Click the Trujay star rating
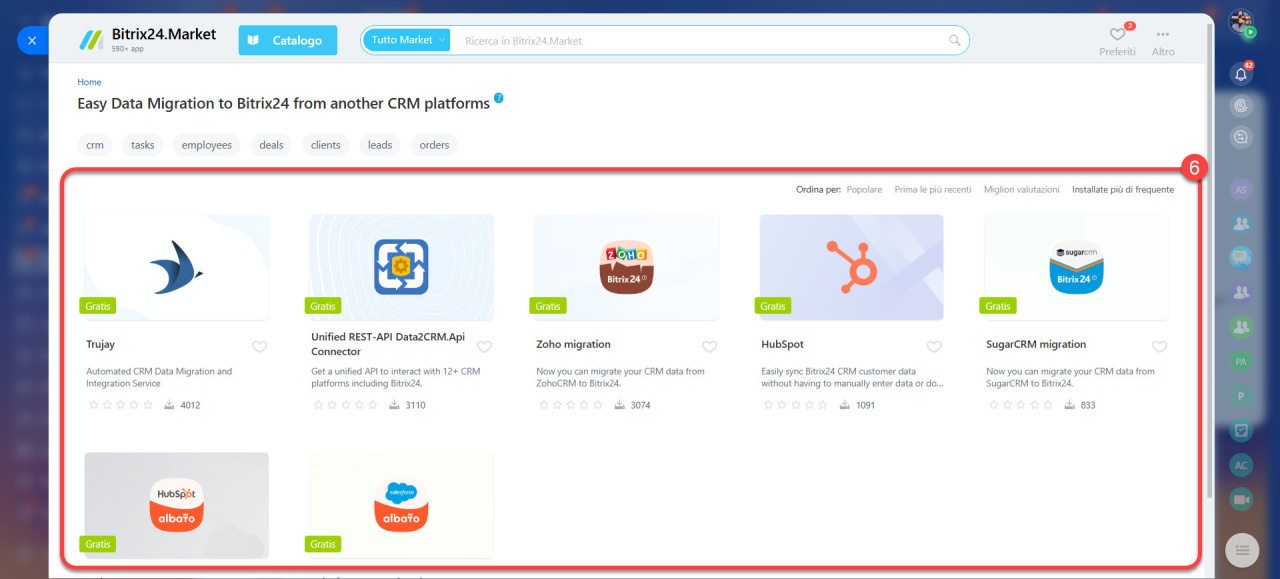Screen dimensions: 1280x579 coord(121,405)
